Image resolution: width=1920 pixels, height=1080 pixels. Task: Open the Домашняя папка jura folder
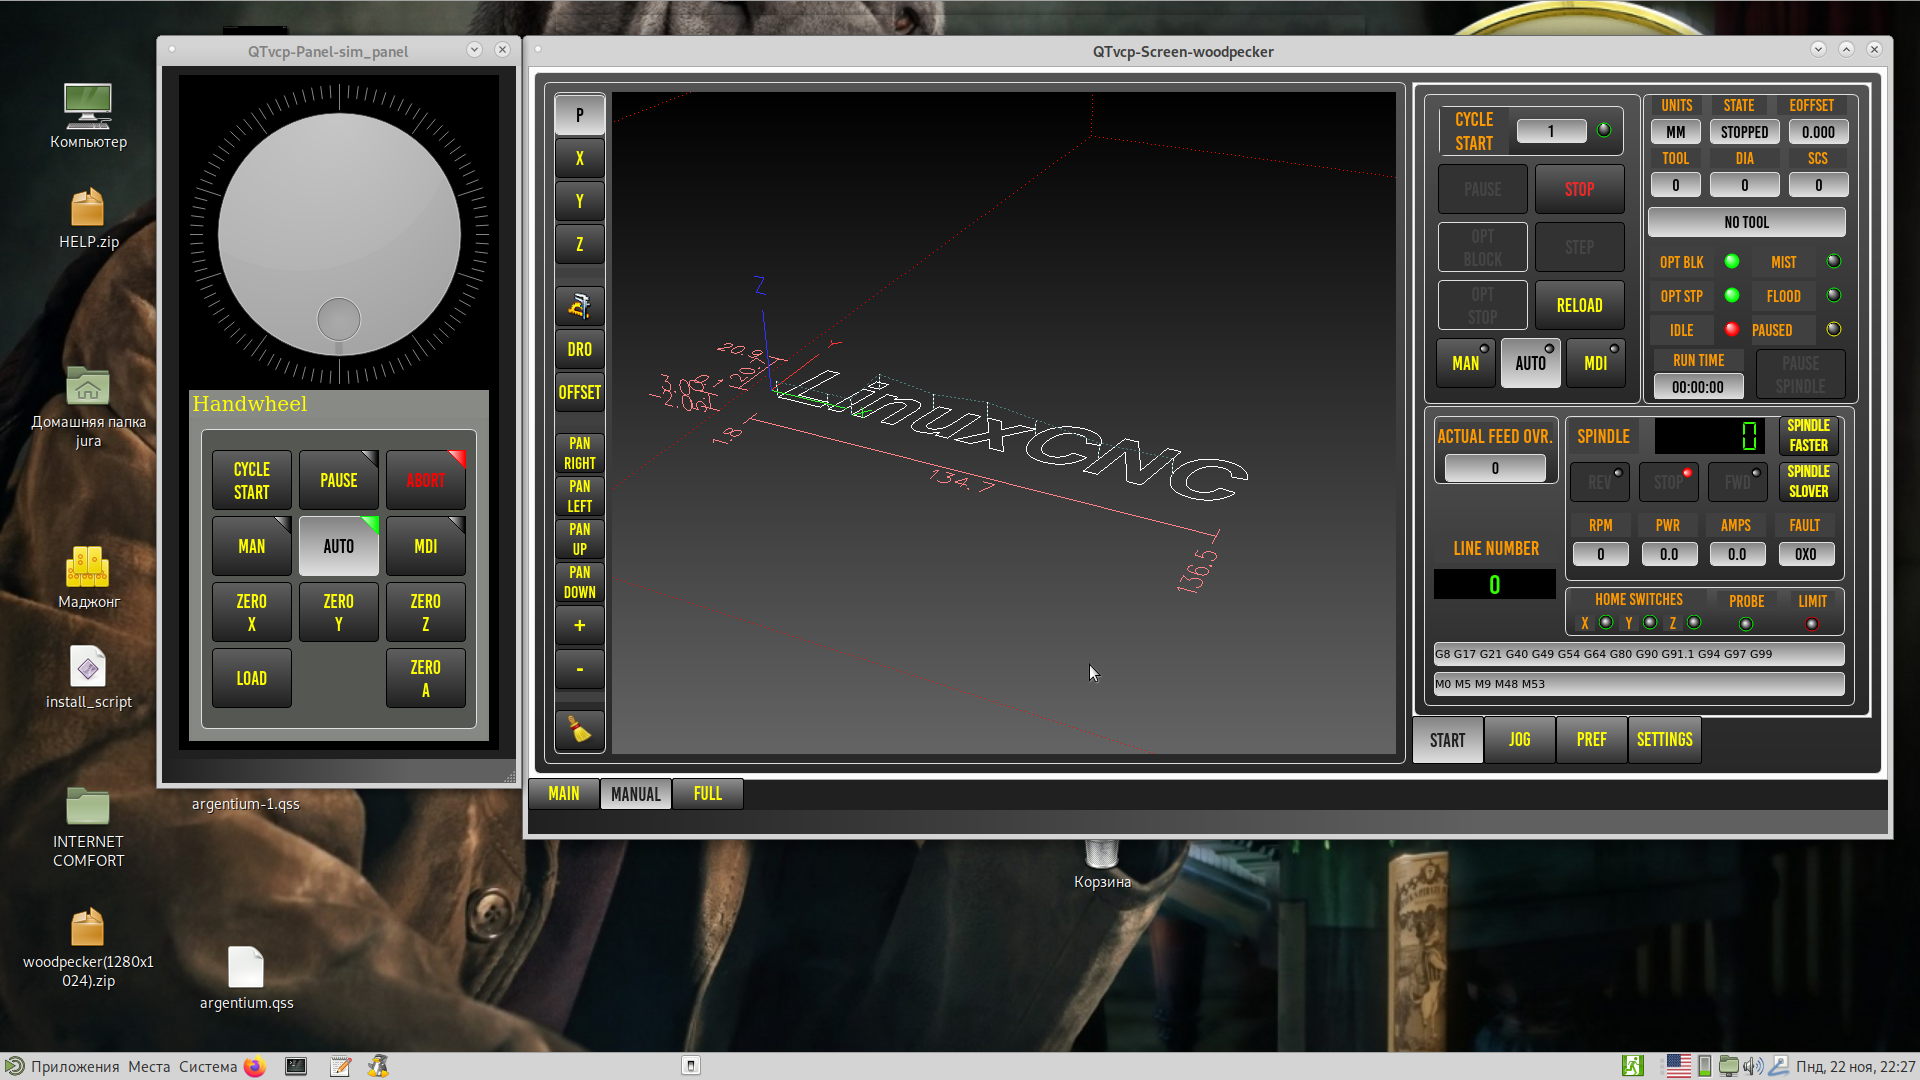coord(88,407)
